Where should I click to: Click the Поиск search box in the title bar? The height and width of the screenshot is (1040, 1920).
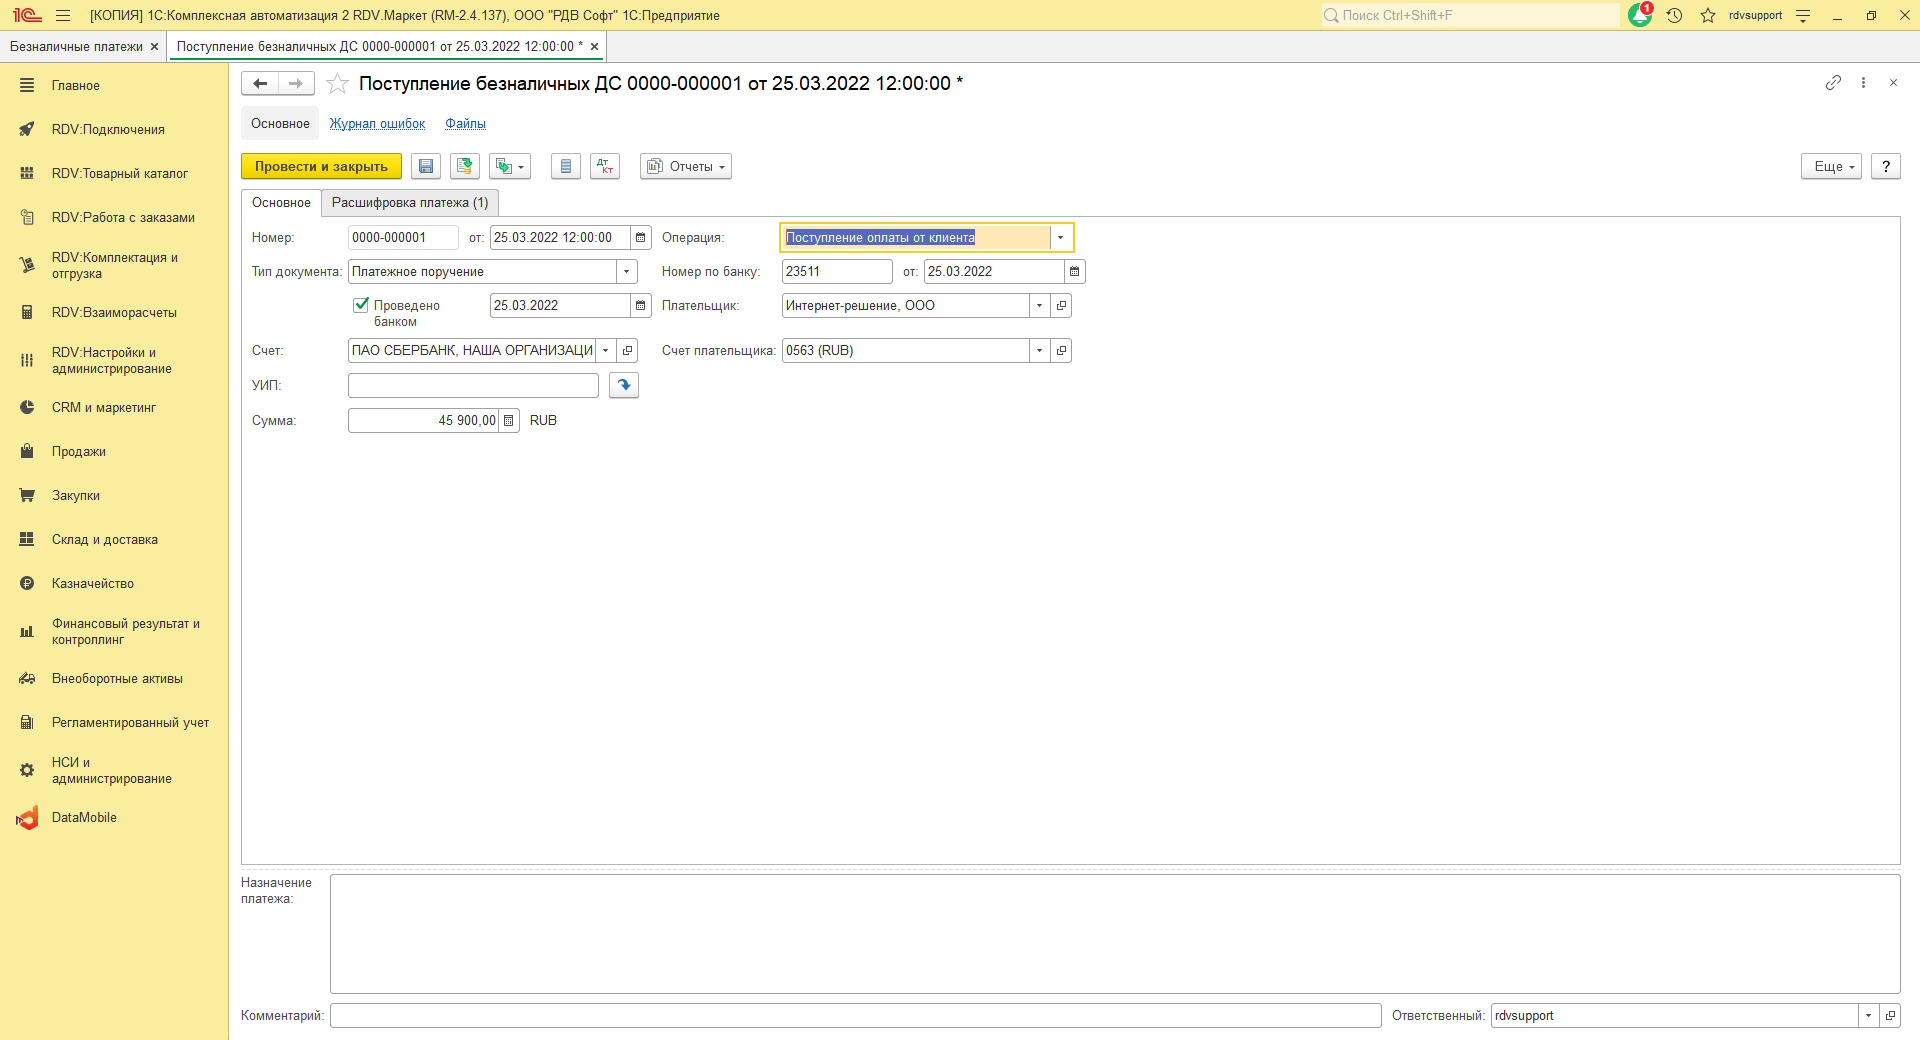click(1470, 15)
